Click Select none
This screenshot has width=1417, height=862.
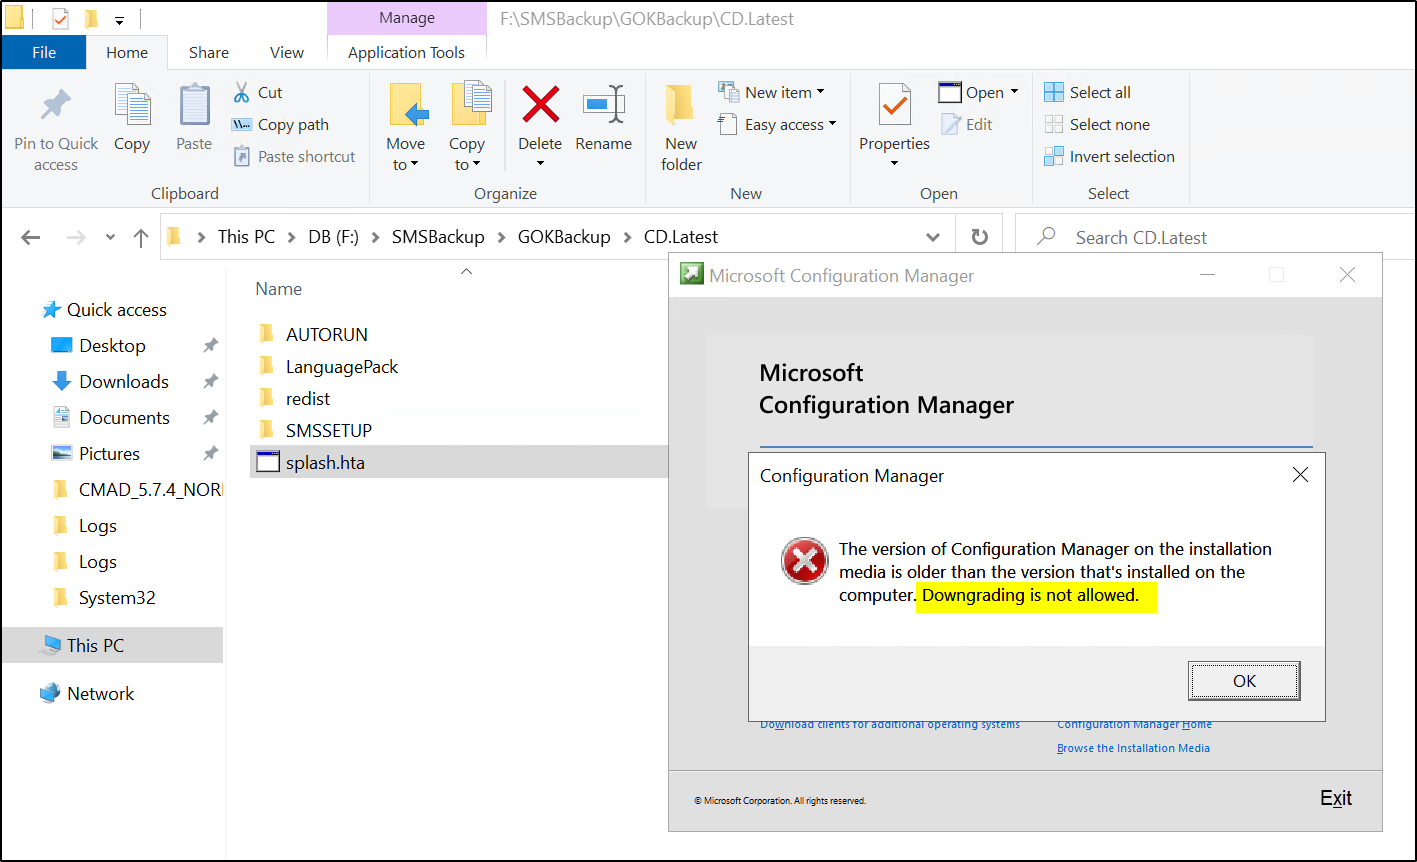1097,124
